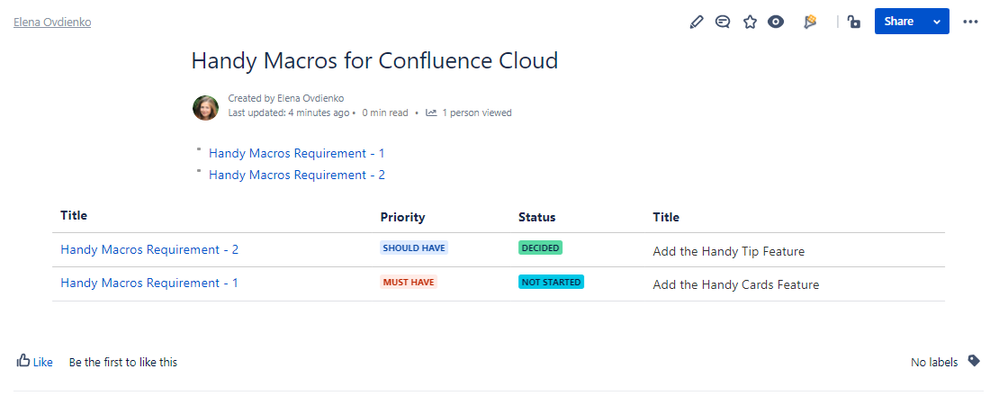999x396 pixels.
Task: Click the orange tag icon in toolbar
Action: click(x=810, y=22)
